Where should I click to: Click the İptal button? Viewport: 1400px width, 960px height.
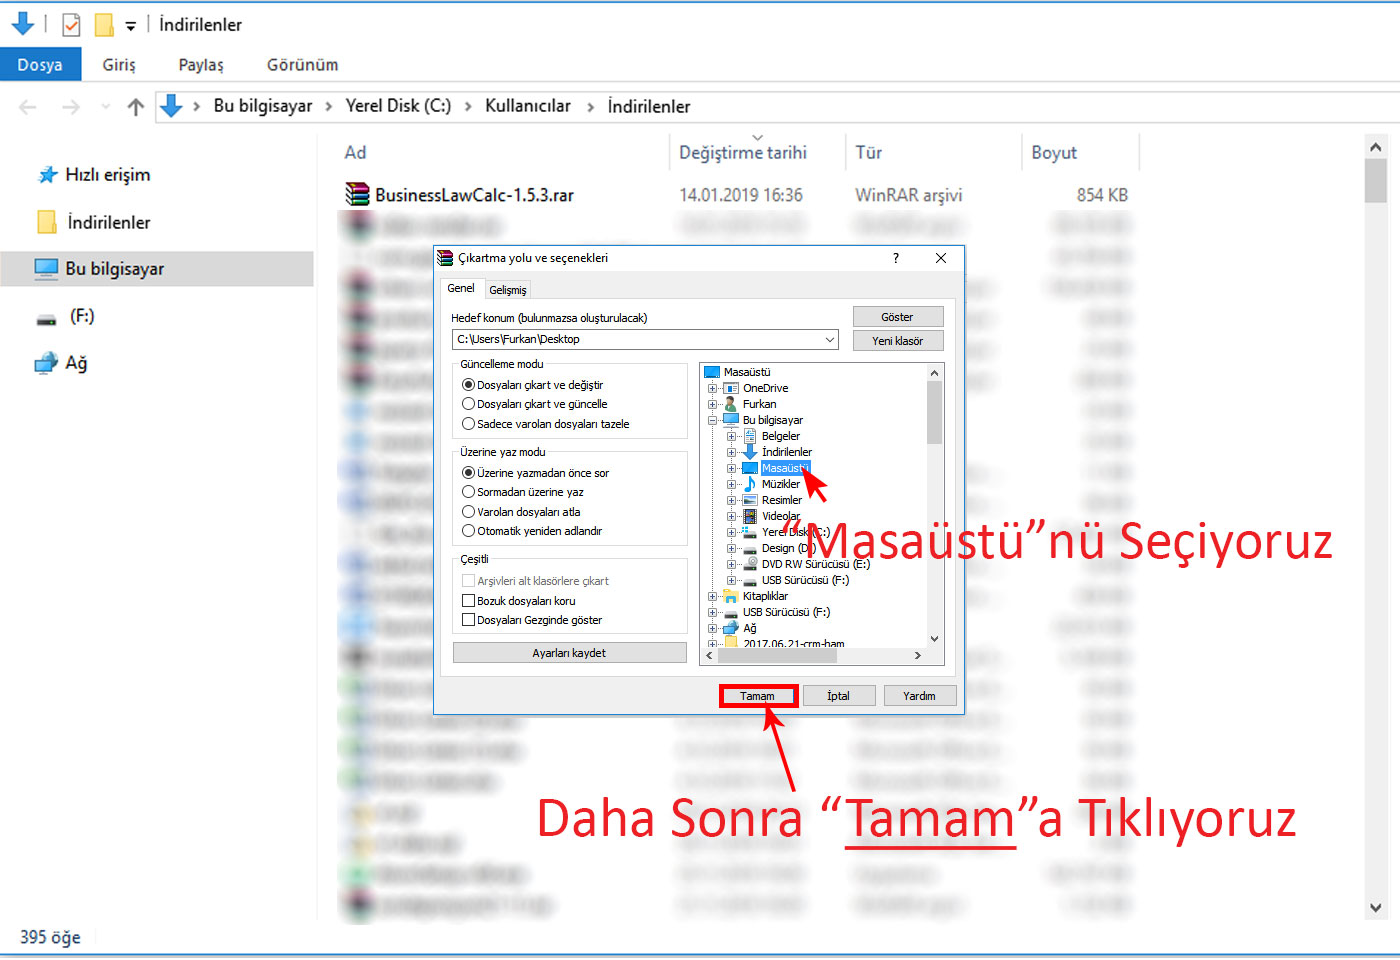coord(838,696)
